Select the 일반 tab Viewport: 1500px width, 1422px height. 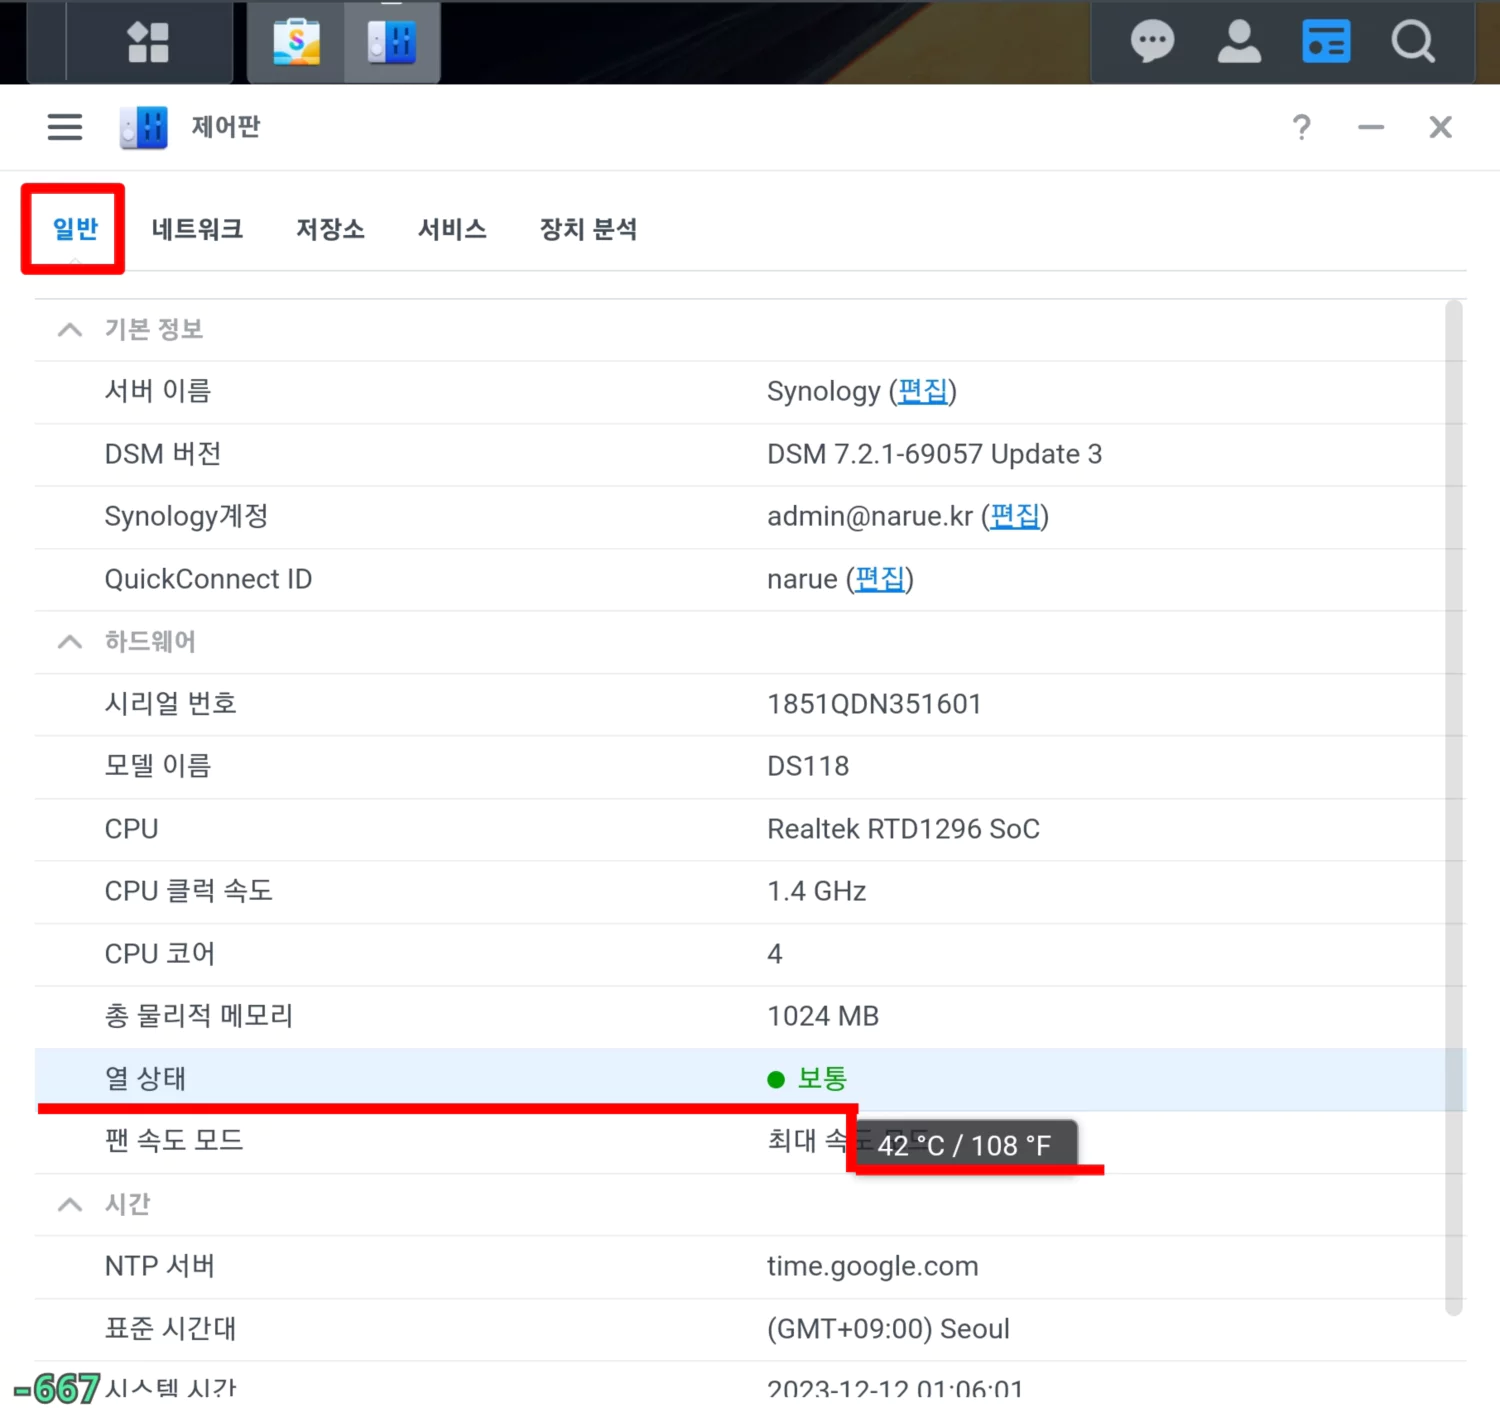75,229
